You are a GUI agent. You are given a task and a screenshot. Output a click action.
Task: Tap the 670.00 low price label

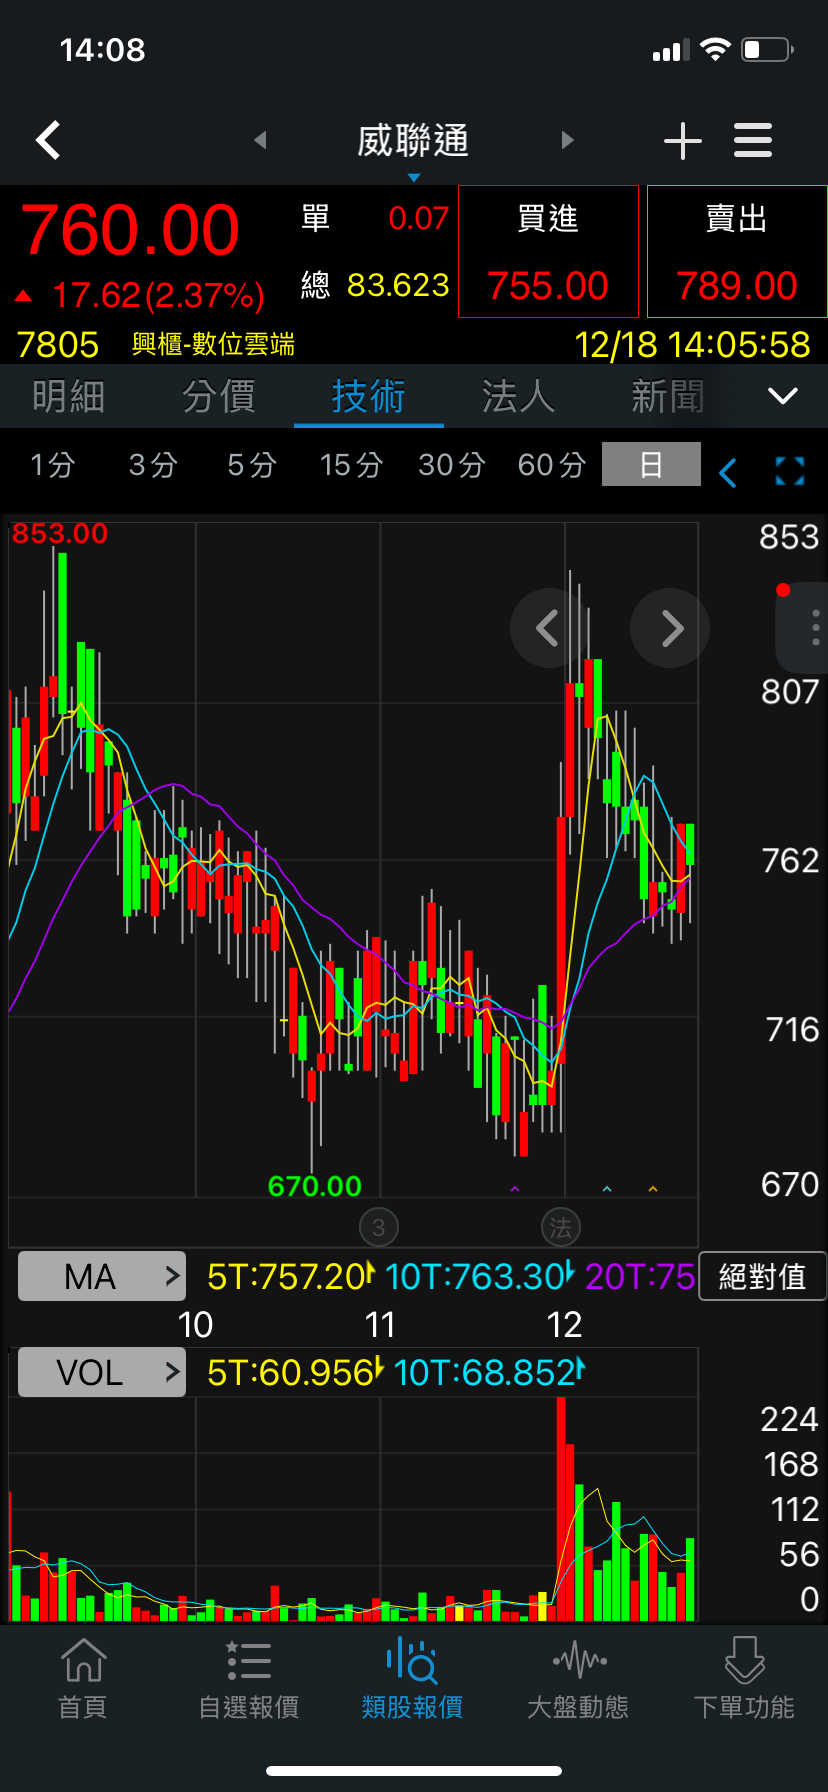click(314, 1186)
